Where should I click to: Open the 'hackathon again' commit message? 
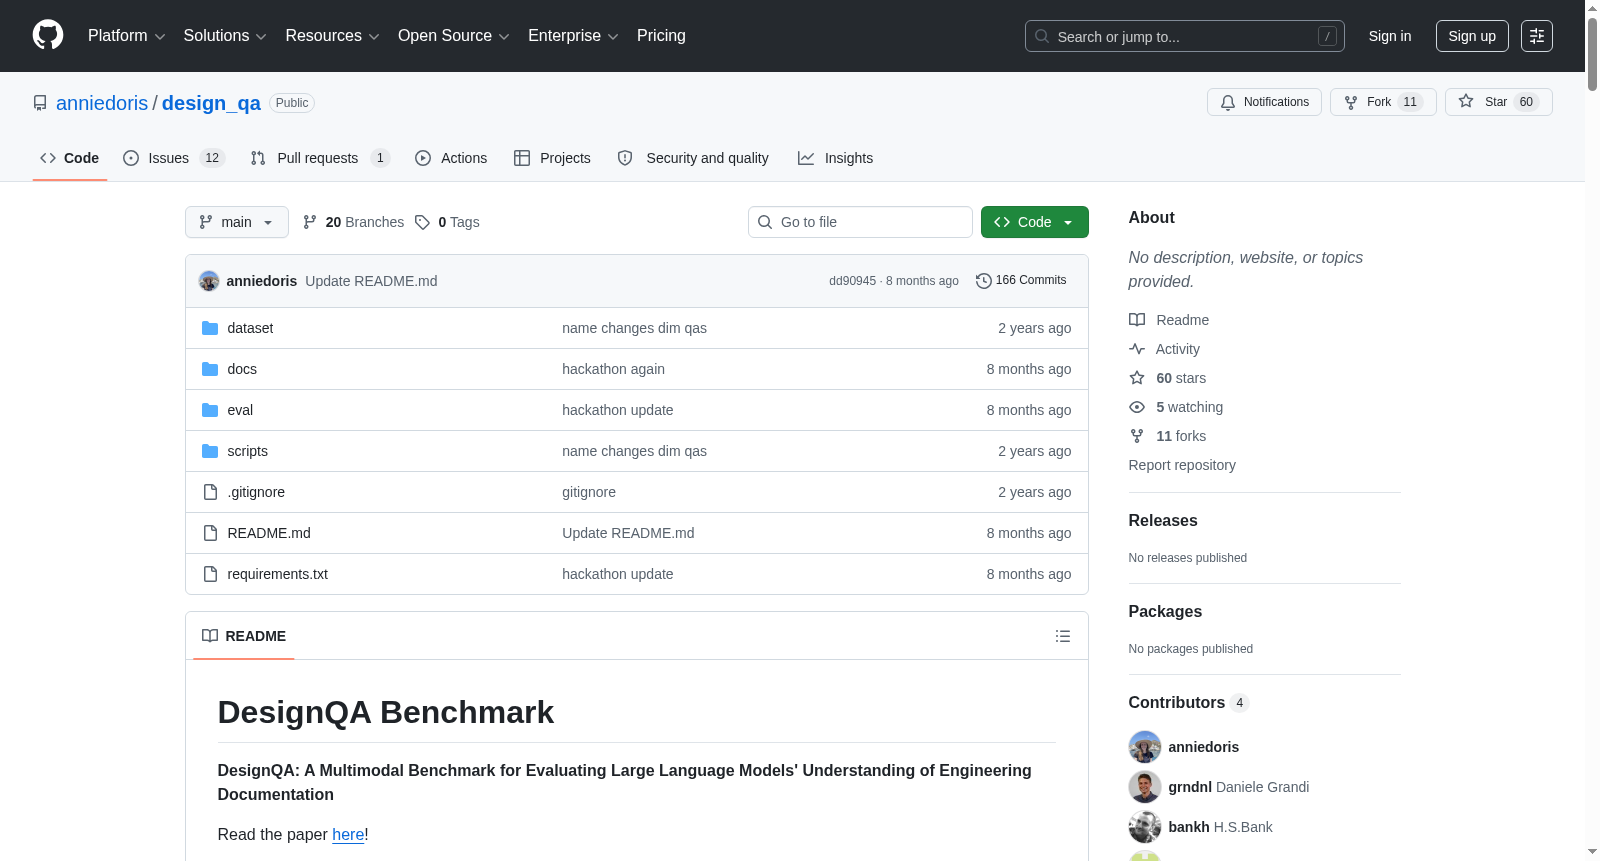613,369
